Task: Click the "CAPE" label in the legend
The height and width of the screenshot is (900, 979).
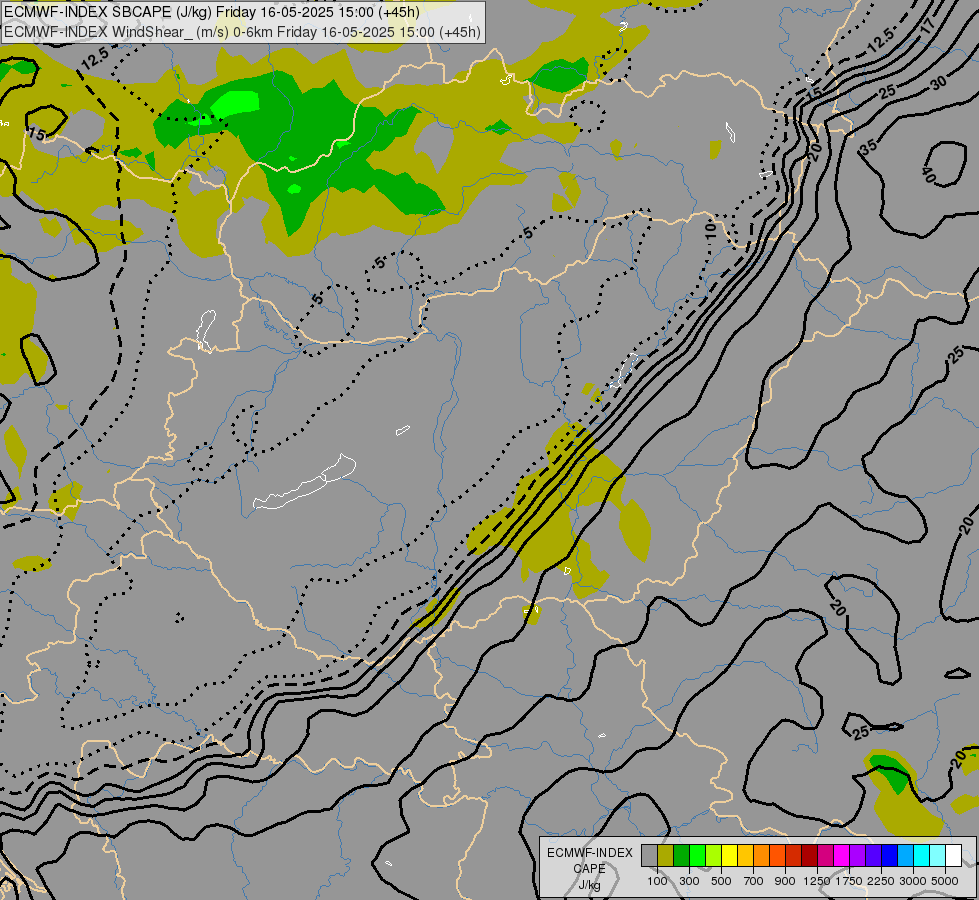Action: (x=589, y=869)
